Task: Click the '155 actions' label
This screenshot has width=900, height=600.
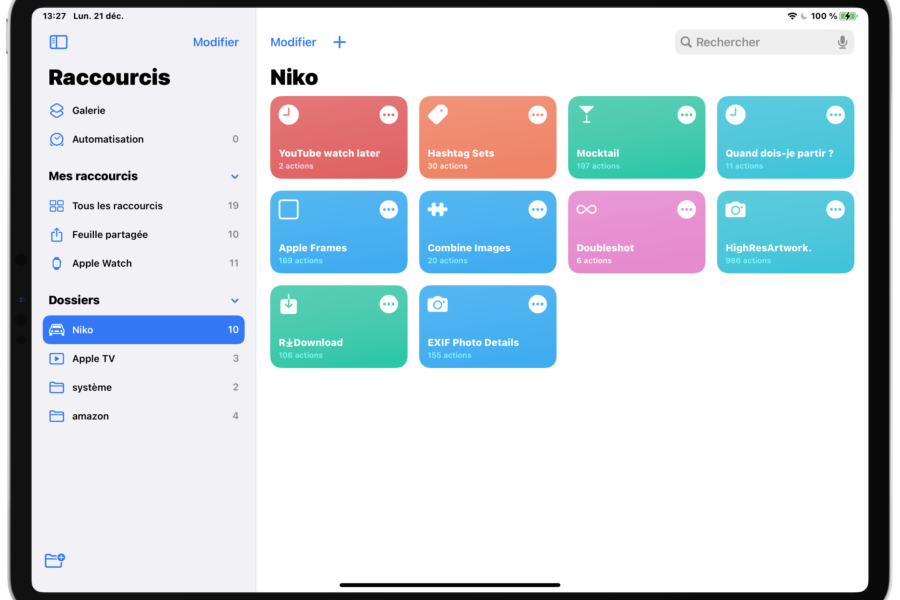Action: [x=449, y=355]
